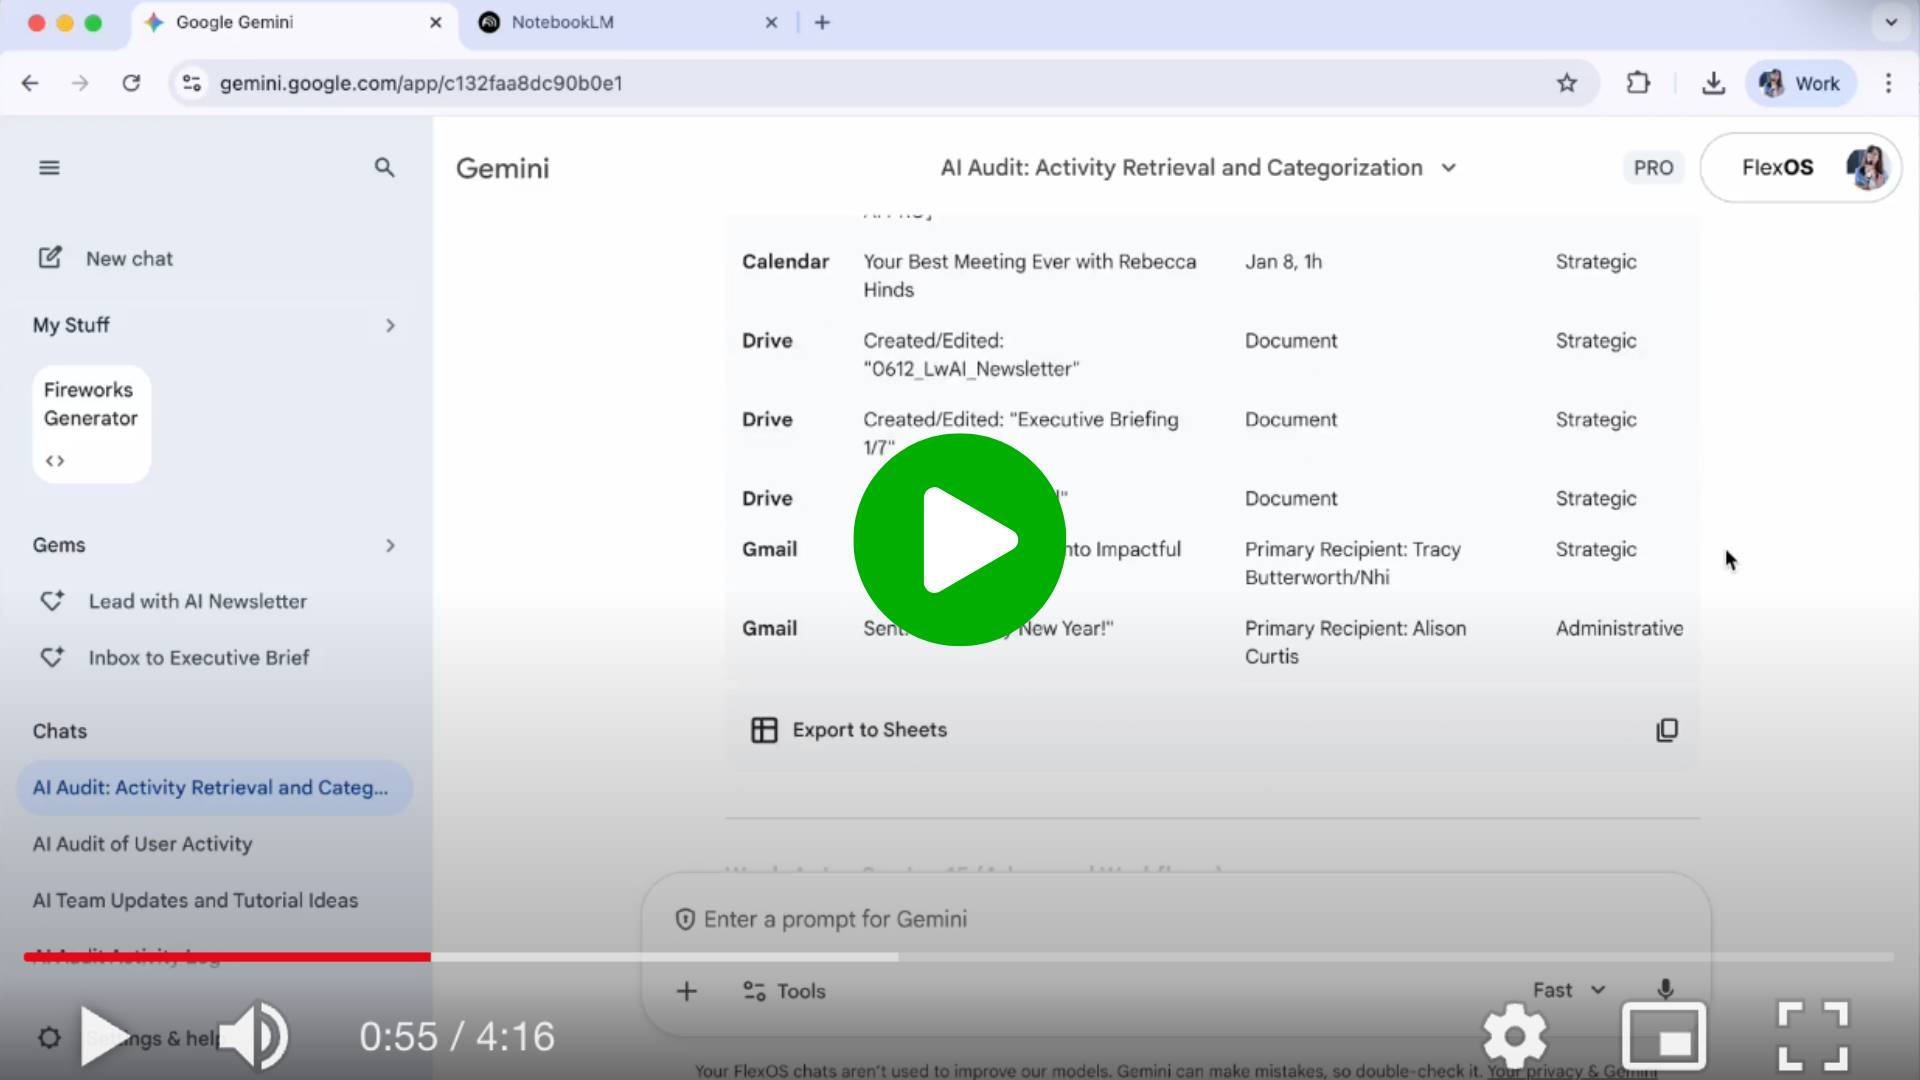Screen dimensions: 1920x1080
Task: Expand the Gems section chevron
Action: tap(390, 545)
